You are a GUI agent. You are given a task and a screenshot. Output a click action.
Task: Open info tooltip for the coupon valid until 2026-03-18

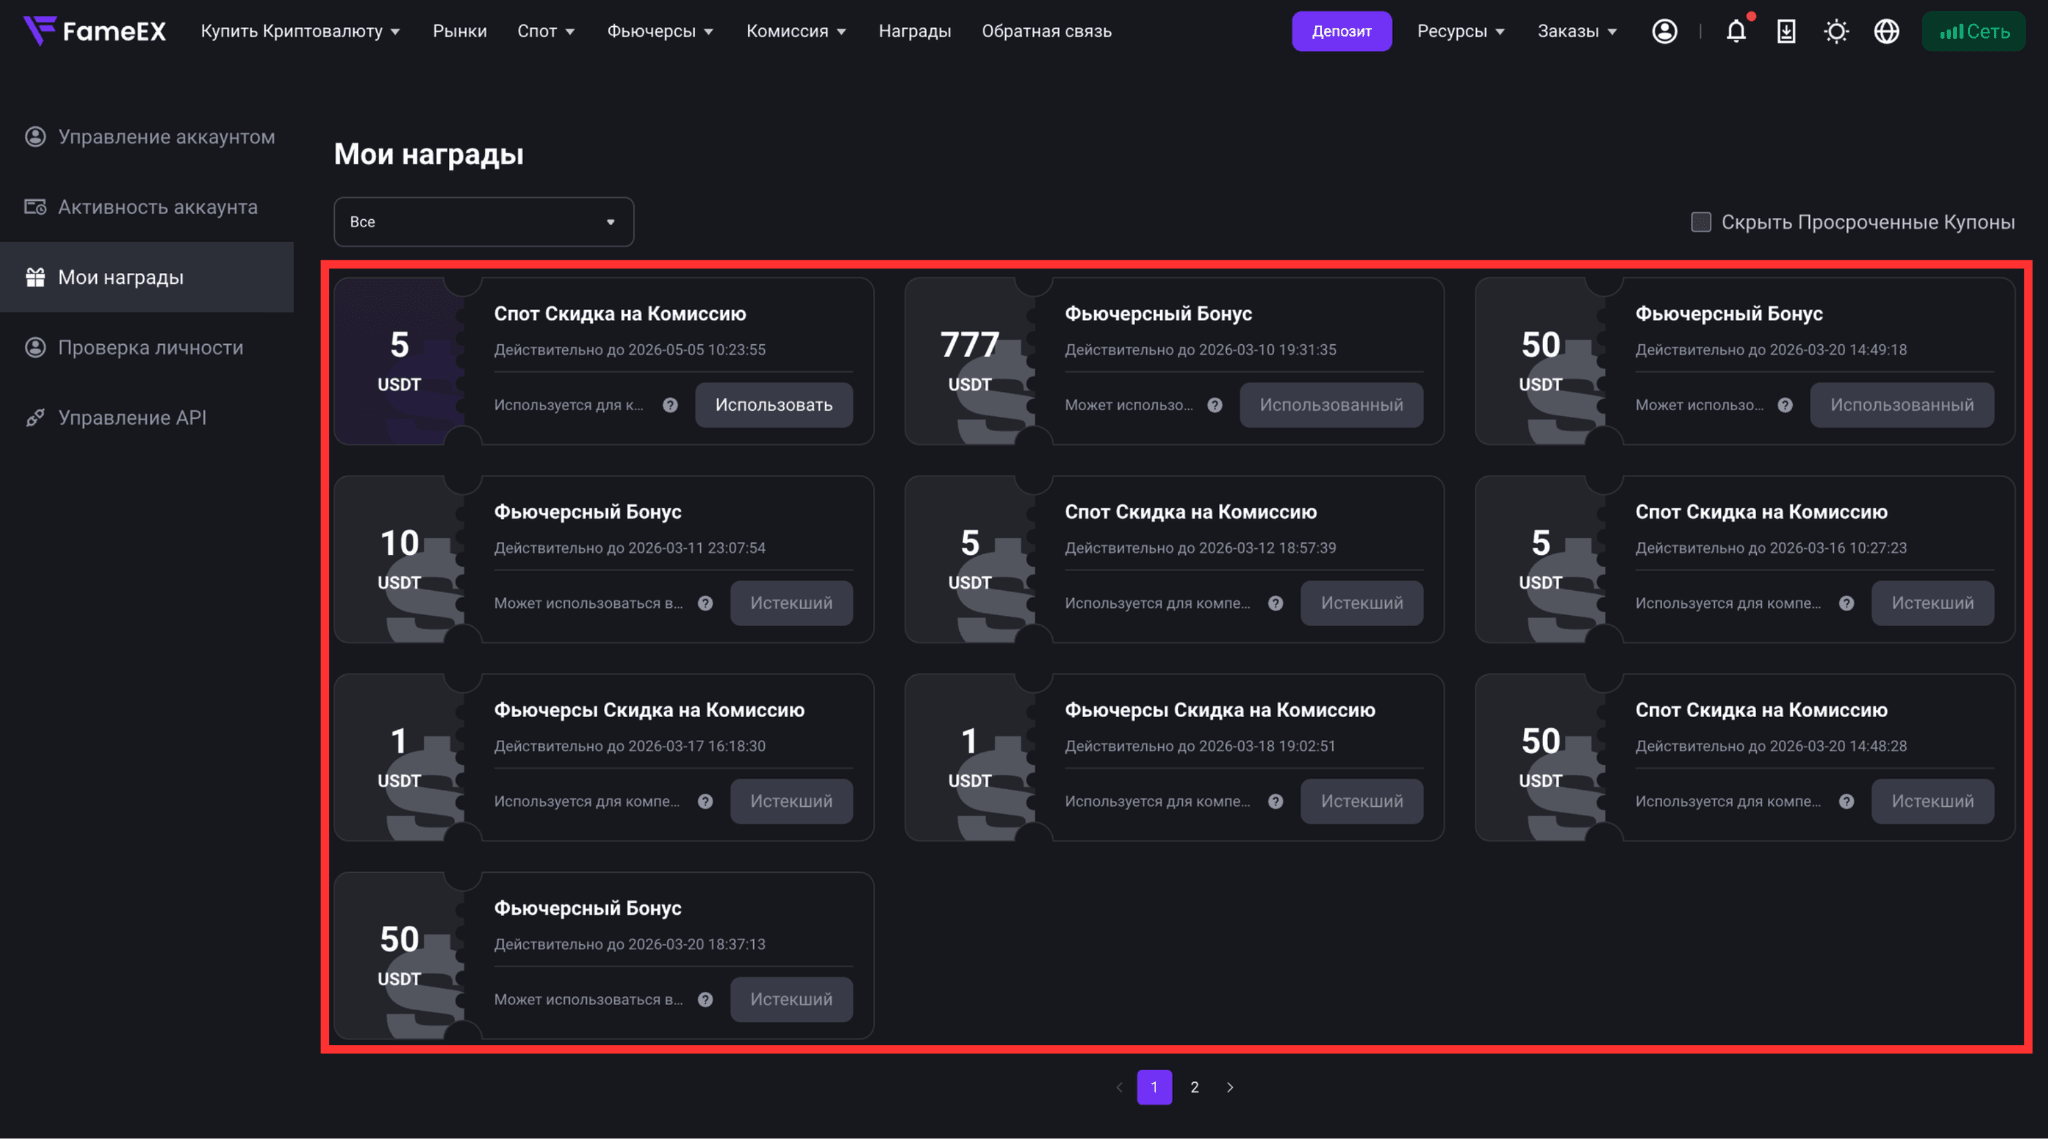(x=1275, y=801)
